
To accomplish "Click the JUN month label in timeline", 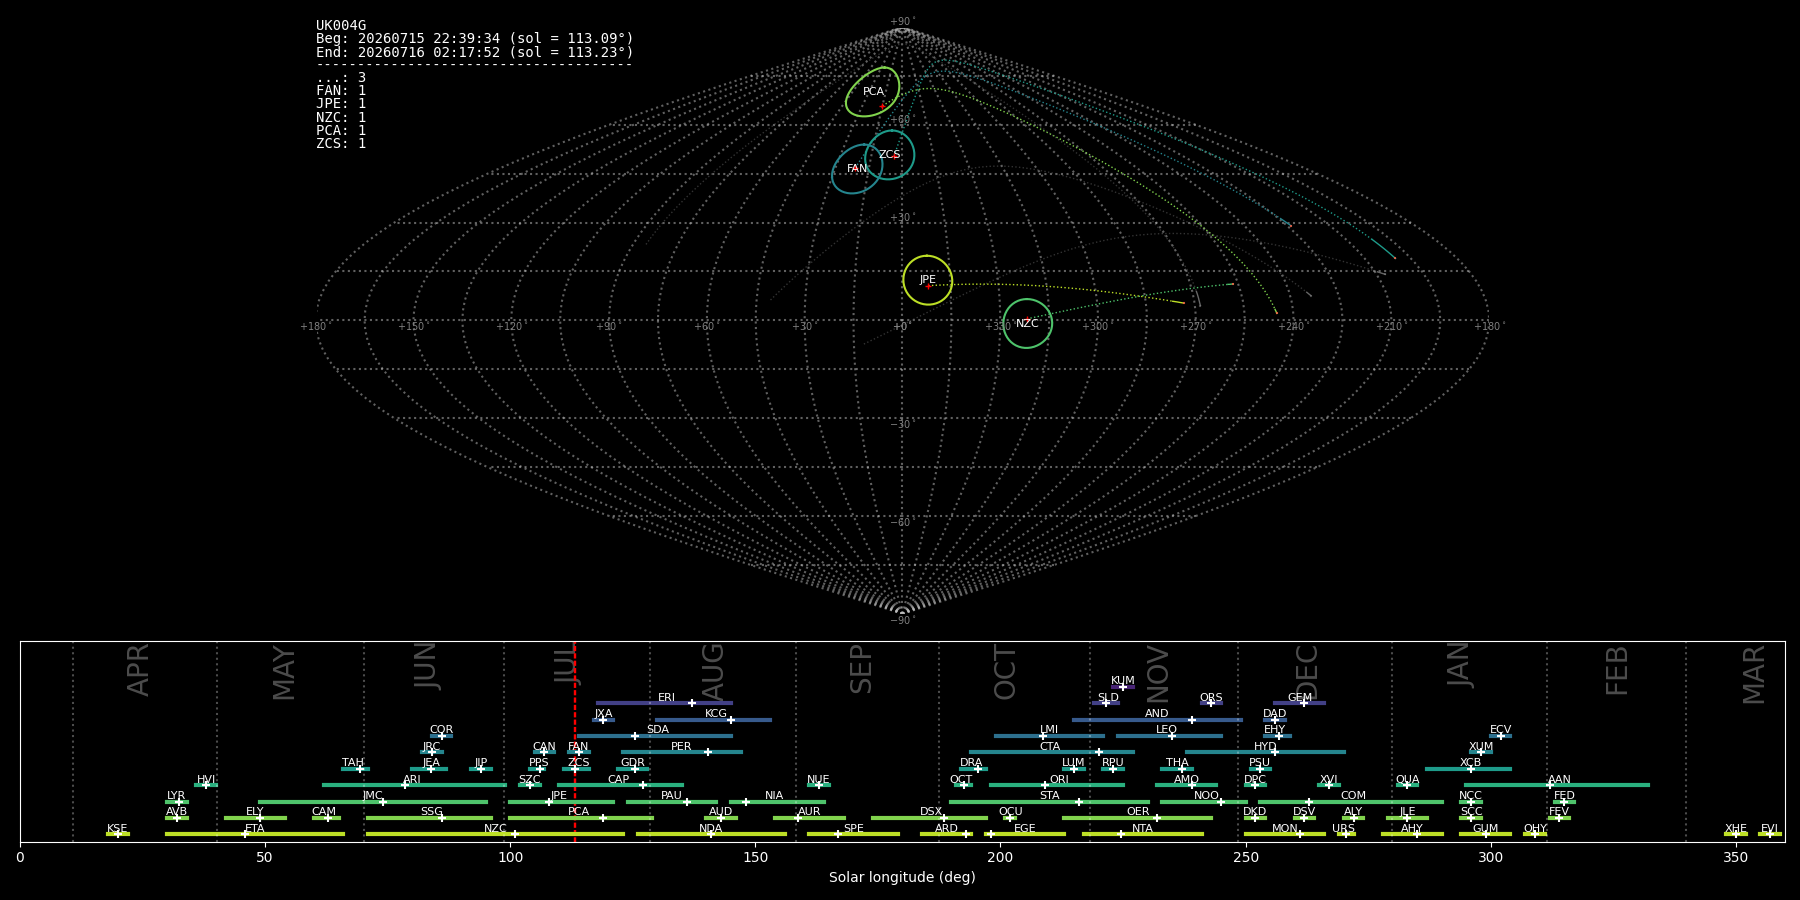I will [427, 666].
